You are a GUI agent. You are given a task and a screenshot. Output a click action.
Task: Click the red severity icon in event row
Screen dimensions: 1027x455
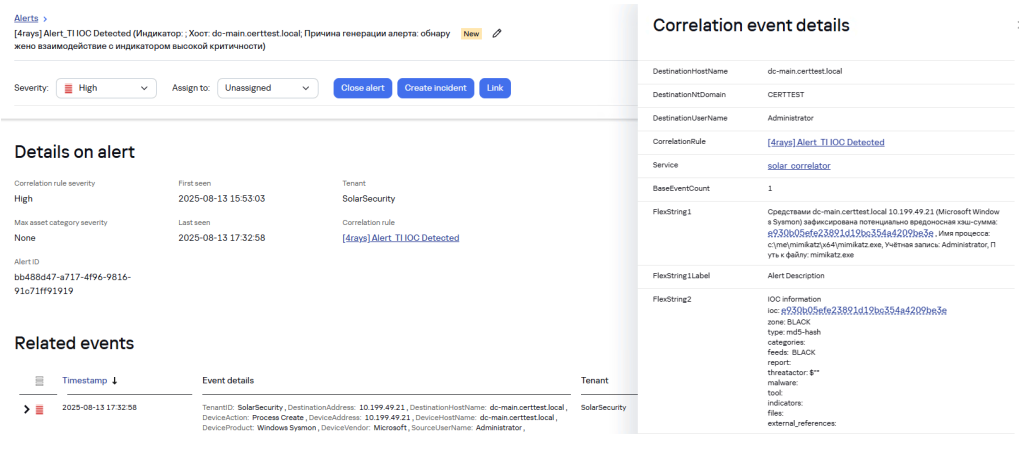click(x=39, y=409)
